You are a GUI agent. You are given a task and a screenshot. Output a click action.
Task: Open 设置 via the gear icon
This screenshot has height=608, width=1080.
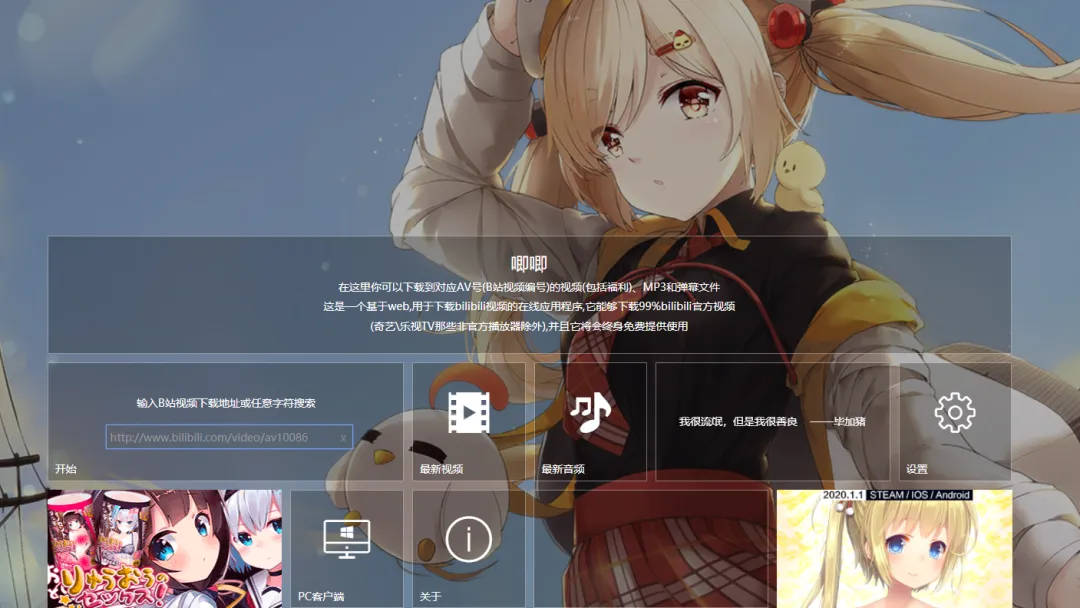click(955, 412)
